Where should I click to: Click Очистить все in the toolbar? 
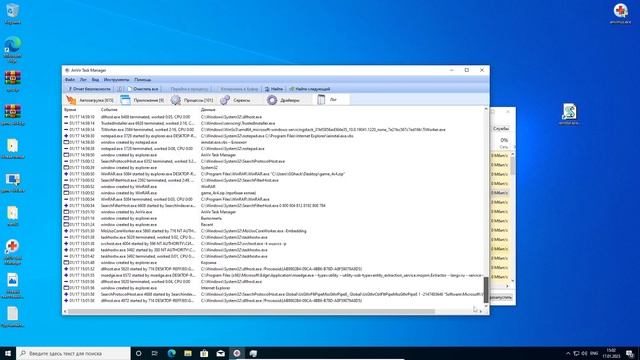tap(143, 89)
